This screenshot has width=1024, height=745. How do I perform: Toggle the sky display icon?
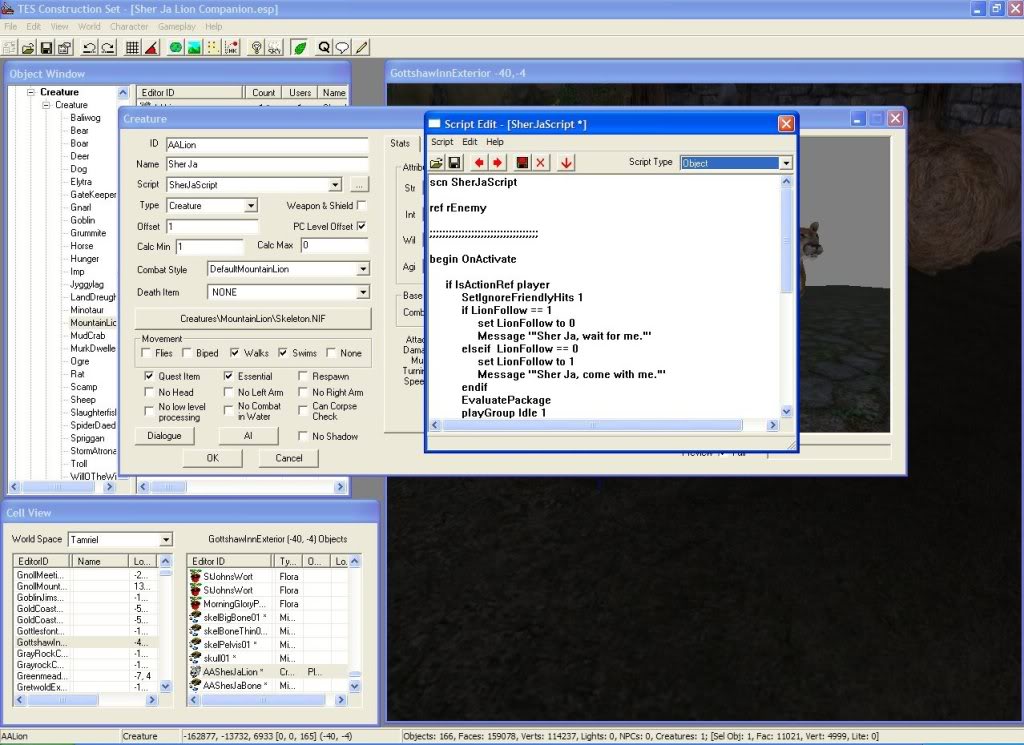click(275, 48)
